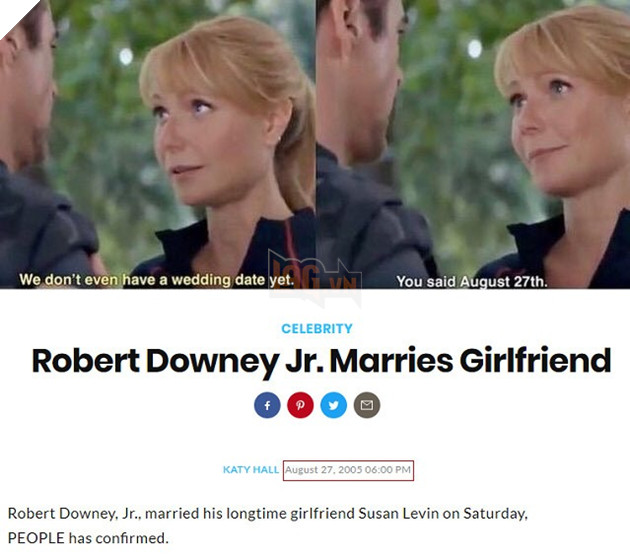Image resolution: width=630 pixels, height=559 pixels.
Task: Click the subtitle 'You said August 27th.'
Action: (472, 282)
